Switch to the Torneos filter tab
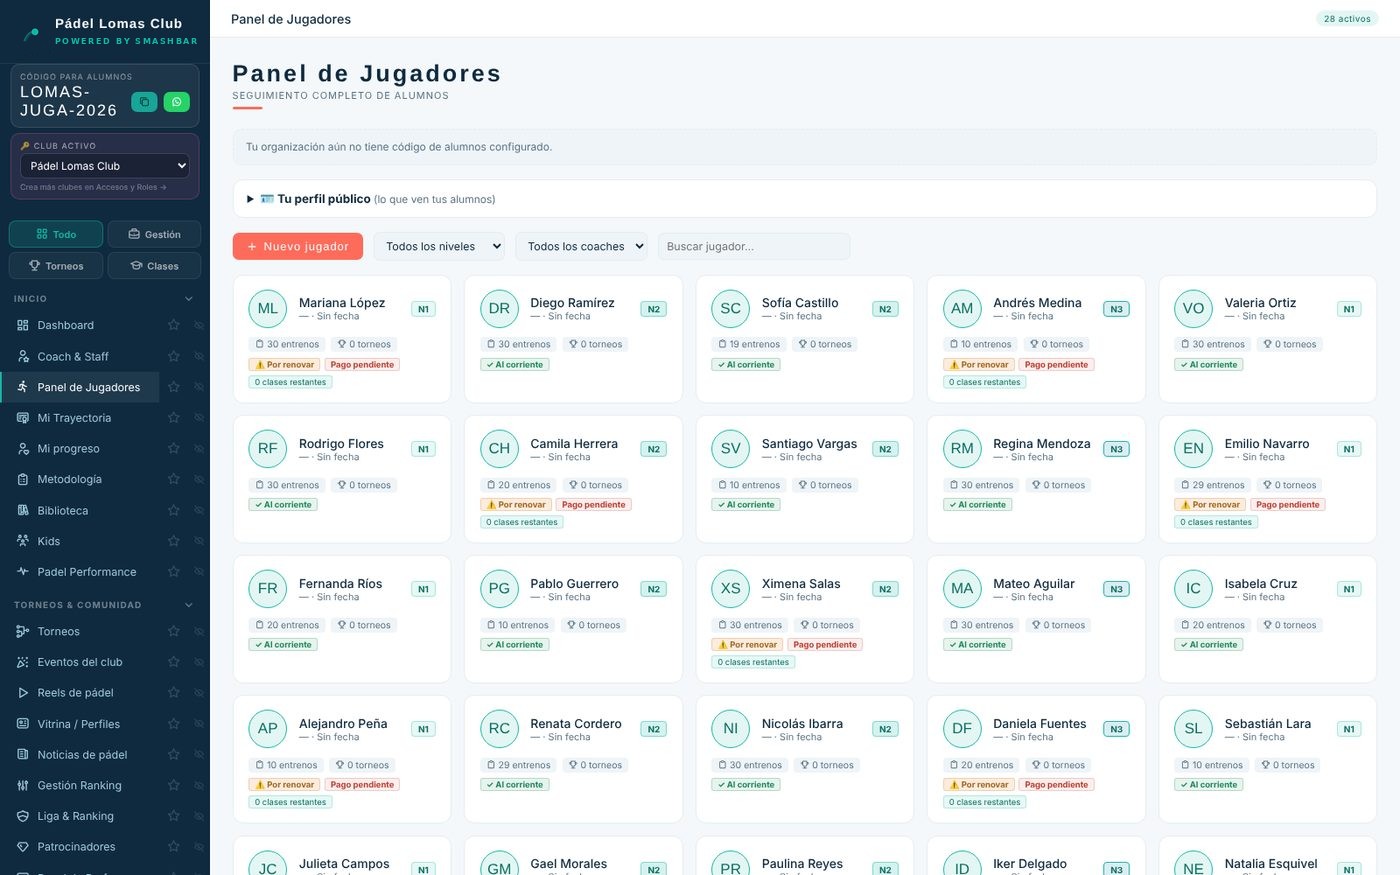Viewport: 1400px width, 875px height. click(x=56, y=266)
